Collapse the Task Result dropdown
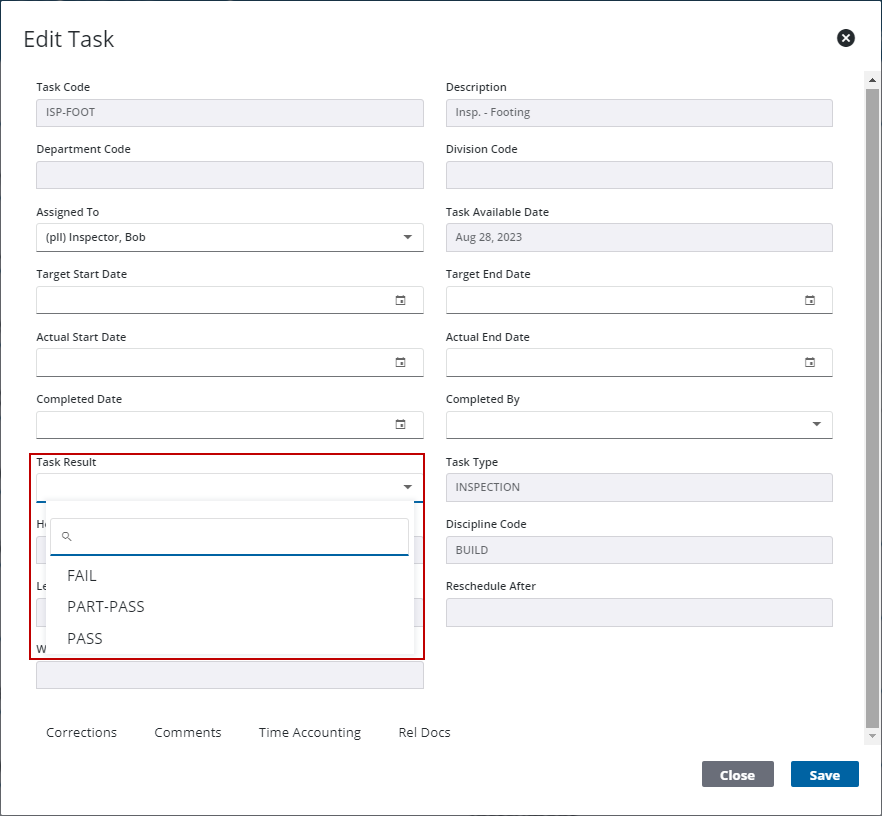This screenshot has height=816, width=882. (407, 486)
